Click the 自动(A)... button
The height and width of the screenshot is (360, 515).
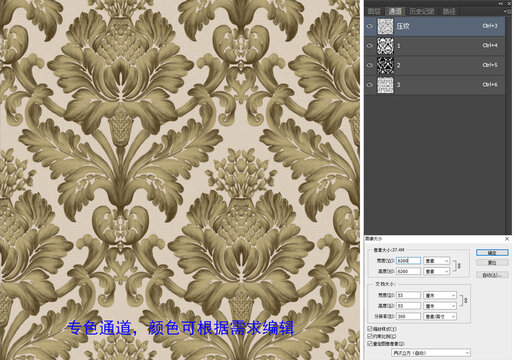(492, 275)
